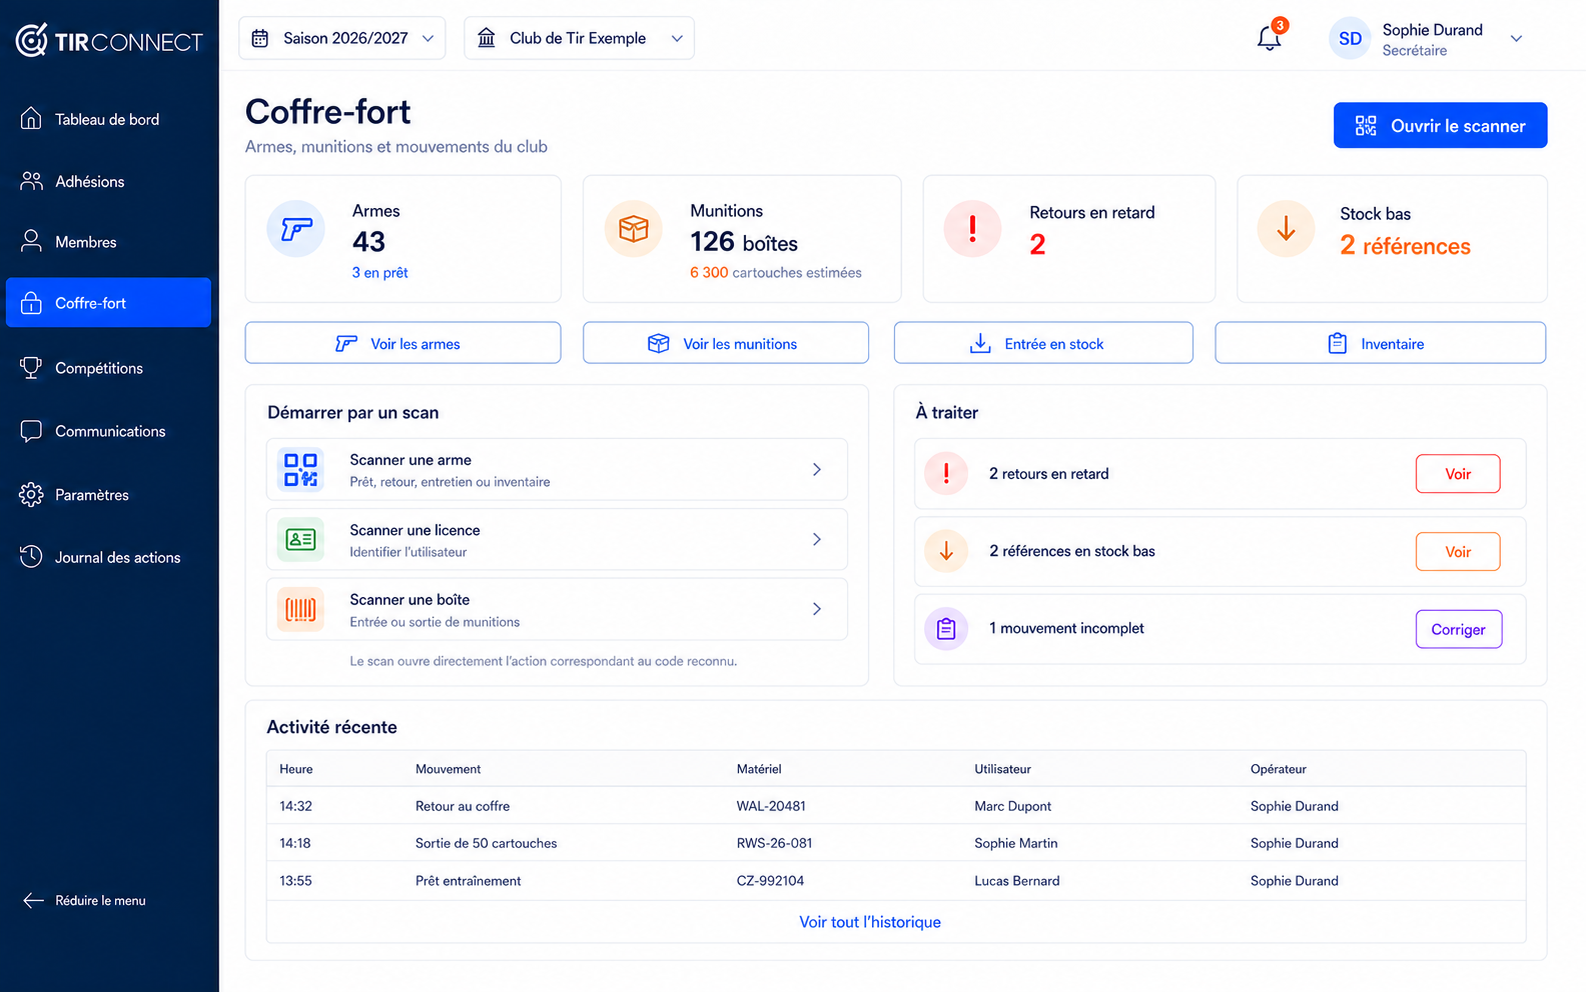Go to Tableau de bord in sidebar
Viewport: 1586px width, 992px height.
pyautogui.click(x=108, y=119)
